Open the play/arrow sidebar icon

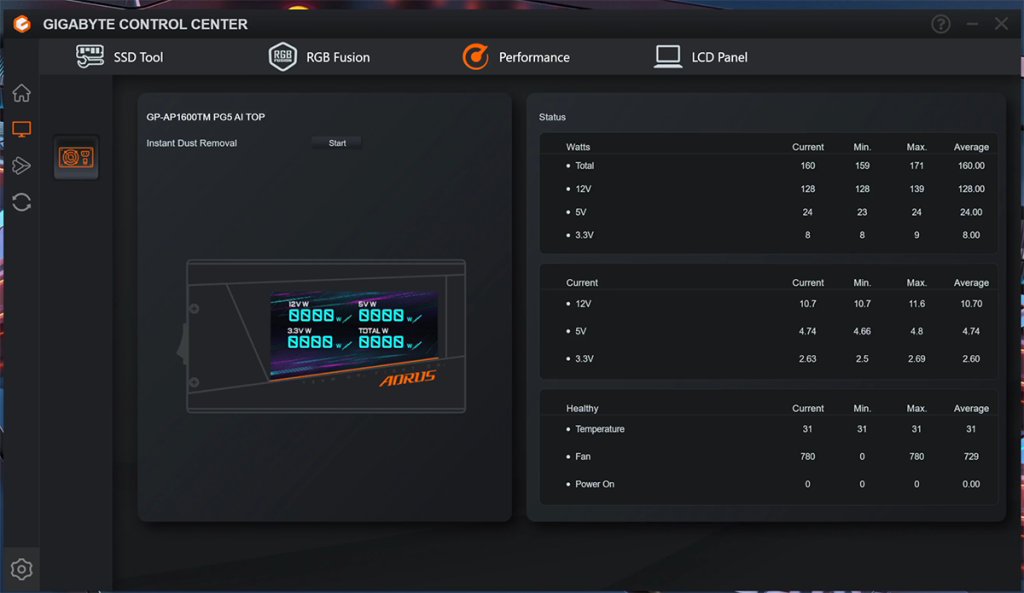coord(22,166)
